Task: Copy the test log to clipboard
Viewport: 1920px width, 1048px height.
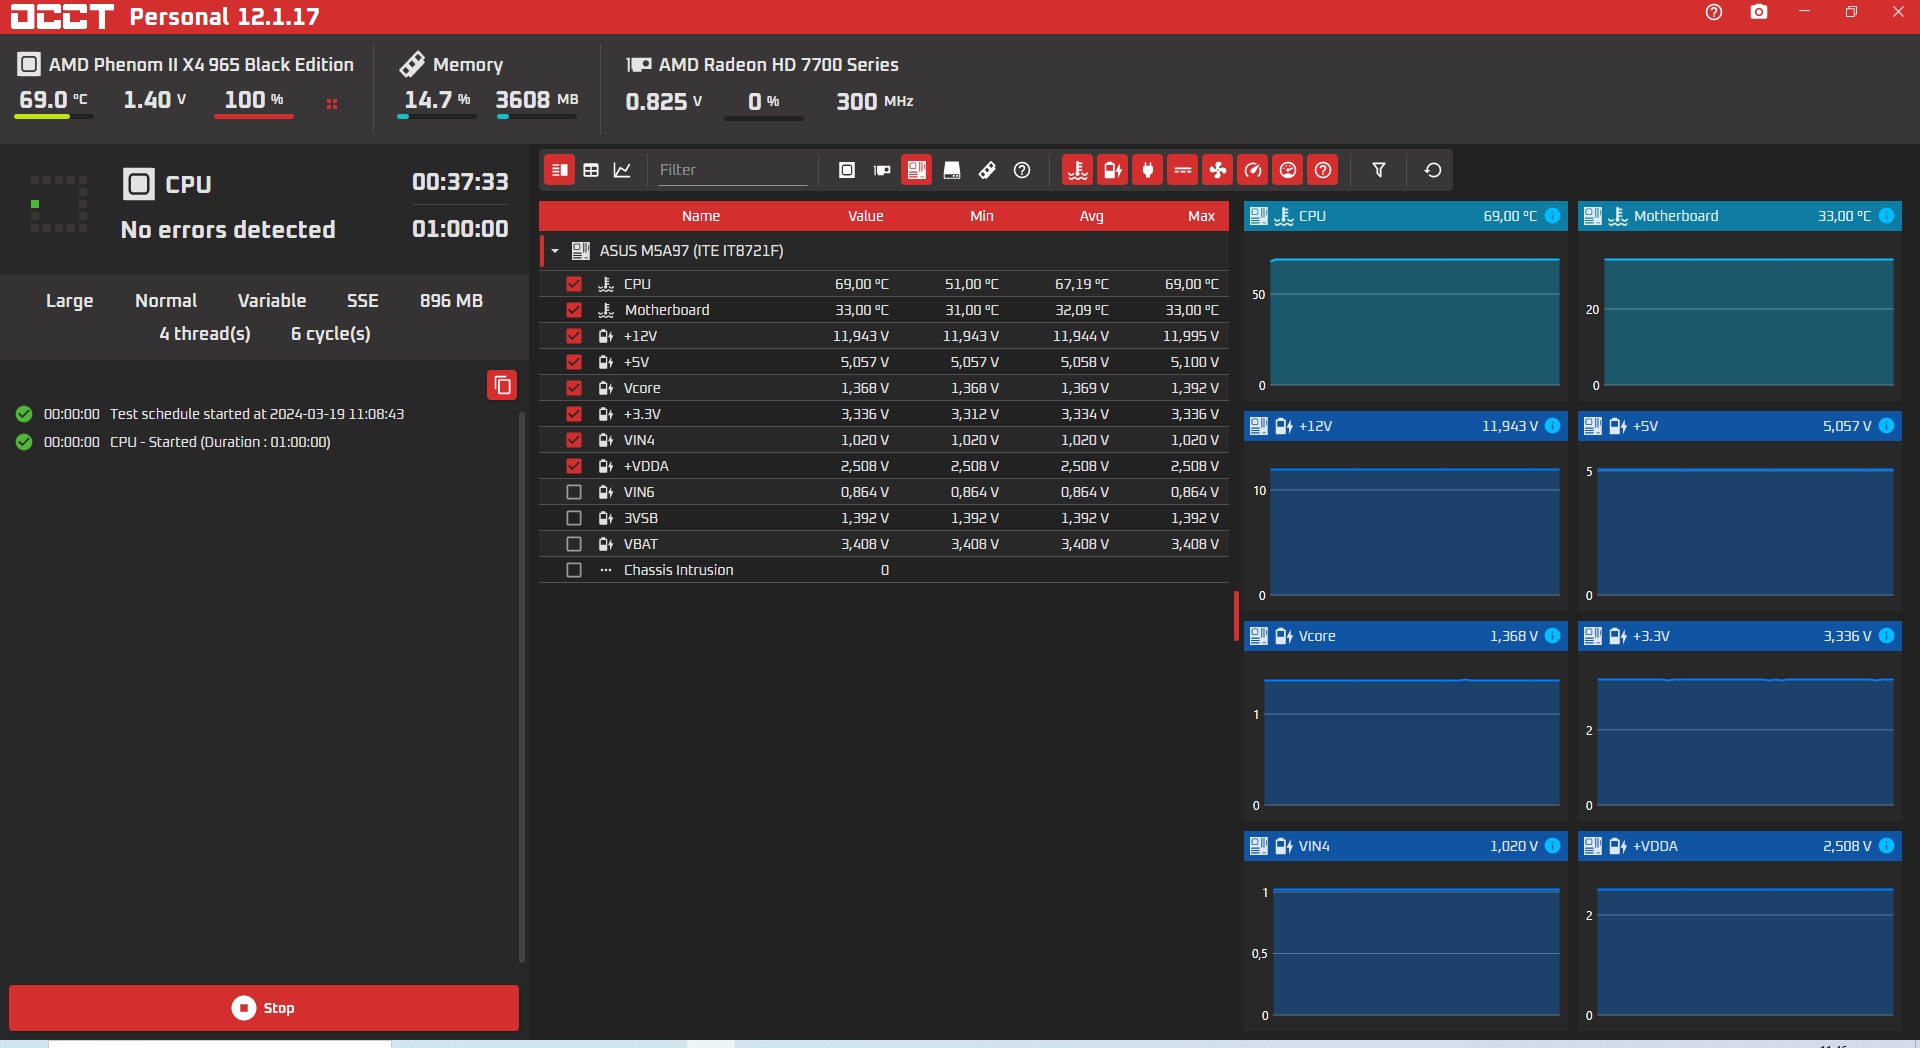Action: pyautogui.click(x=502, y=385)
